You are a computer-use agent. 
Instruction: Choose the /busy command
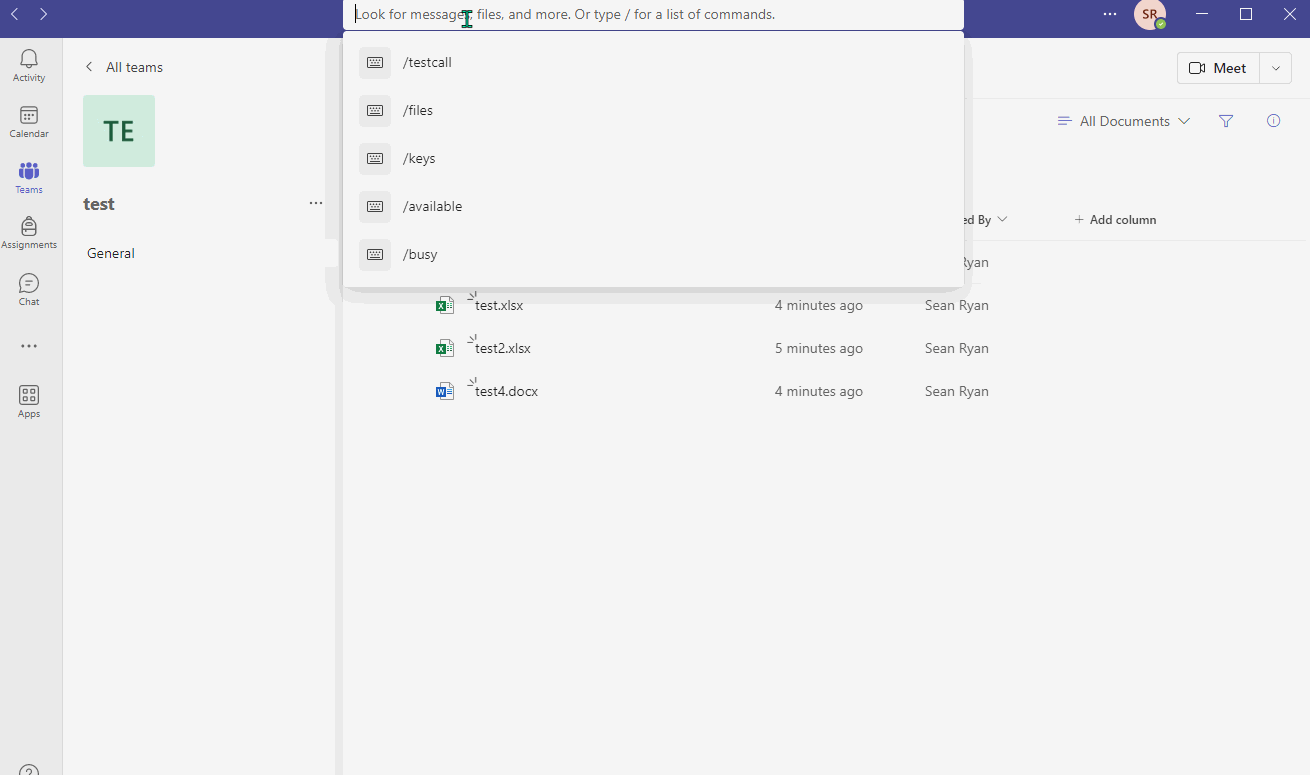[653, 254]
